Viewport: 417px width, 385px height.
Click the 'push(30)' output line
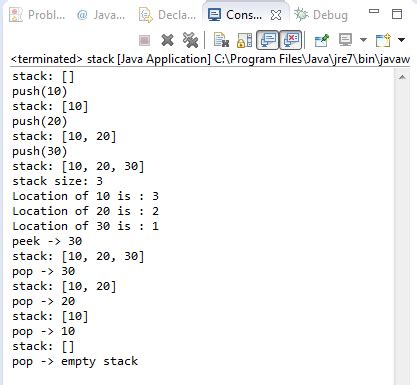[40, 151]
